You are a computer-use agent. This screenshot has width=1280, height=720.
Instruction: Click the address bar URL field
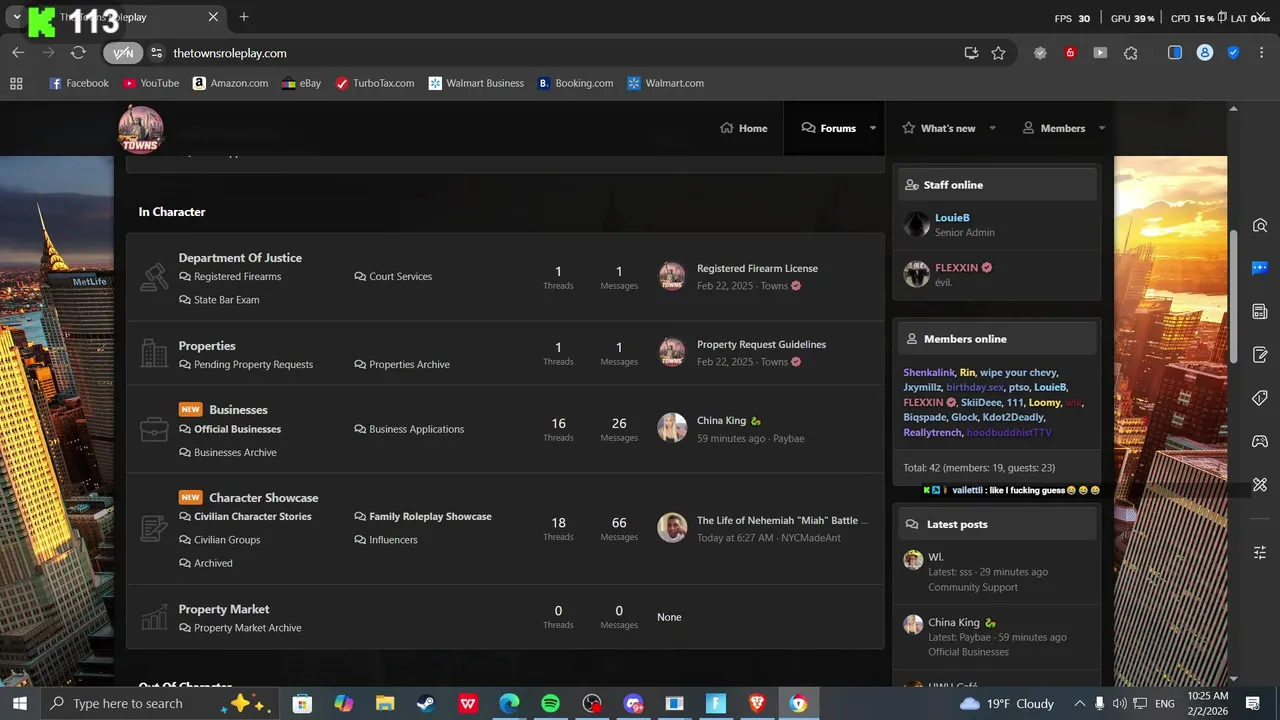560,53
